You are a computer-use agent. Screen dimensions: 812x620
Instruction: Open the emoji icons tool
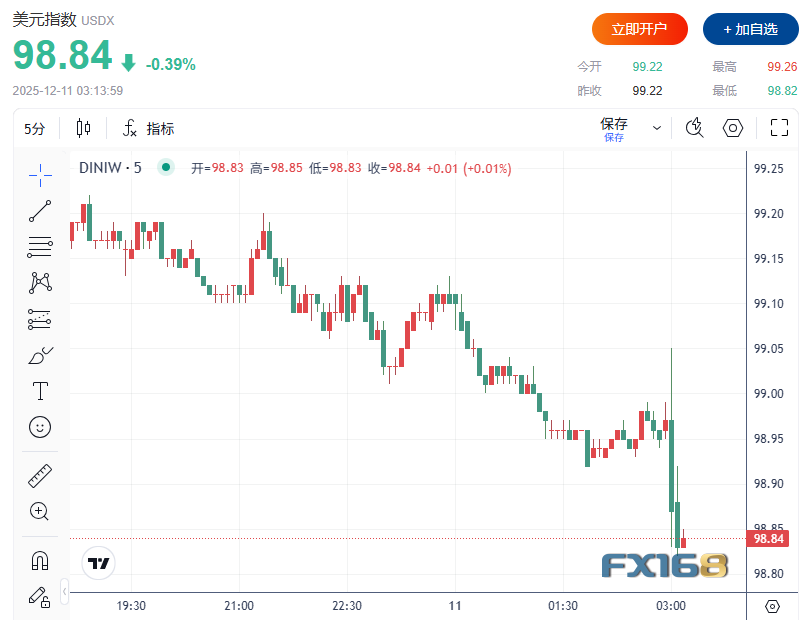(40, 427)
